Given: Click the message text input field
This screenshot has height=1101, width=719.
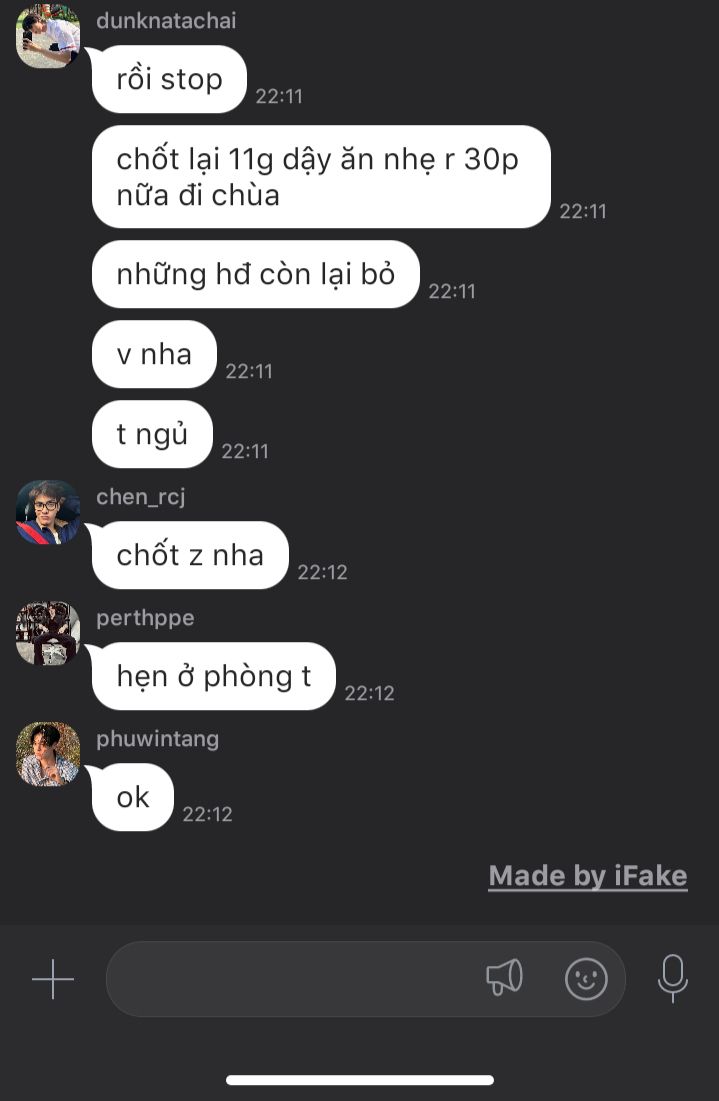Looking at the screenshot, I should [365, 979].
